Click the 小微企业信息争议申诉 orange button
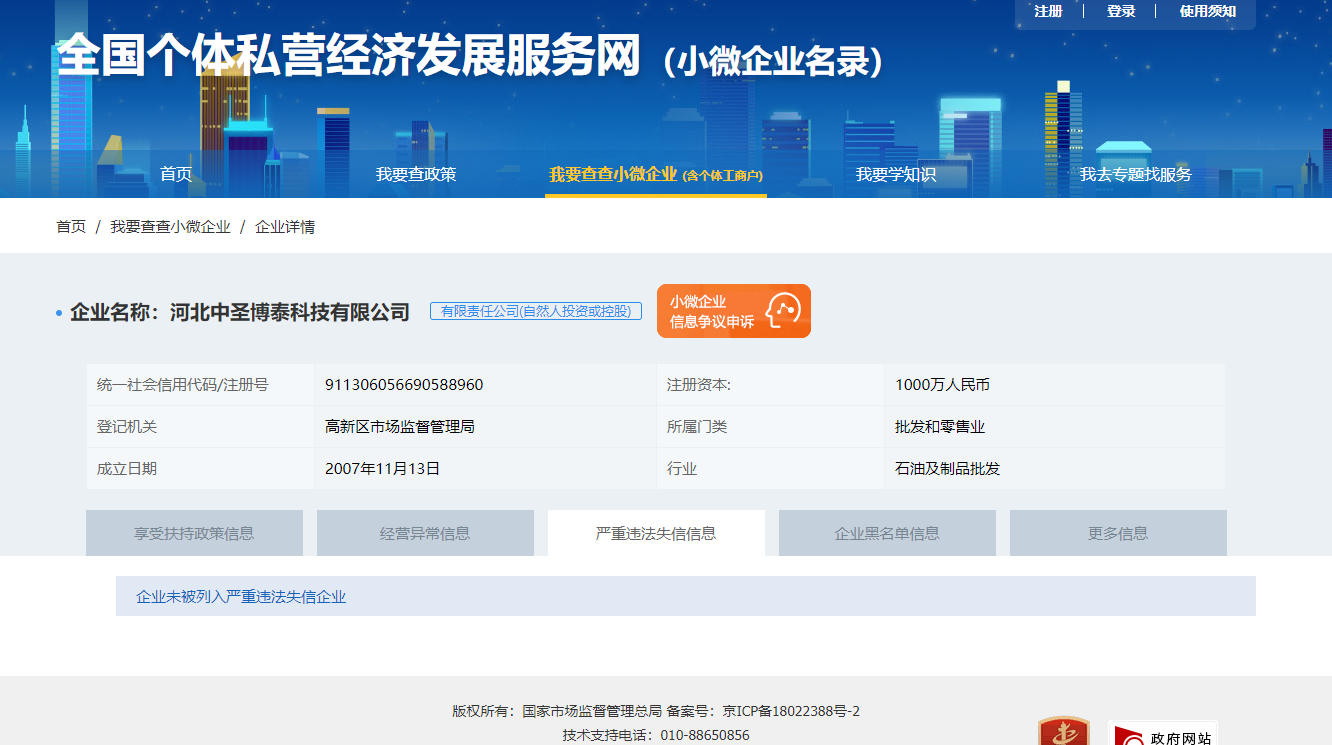This screenshot has height=745, width=1332. (x=734, y=311)
